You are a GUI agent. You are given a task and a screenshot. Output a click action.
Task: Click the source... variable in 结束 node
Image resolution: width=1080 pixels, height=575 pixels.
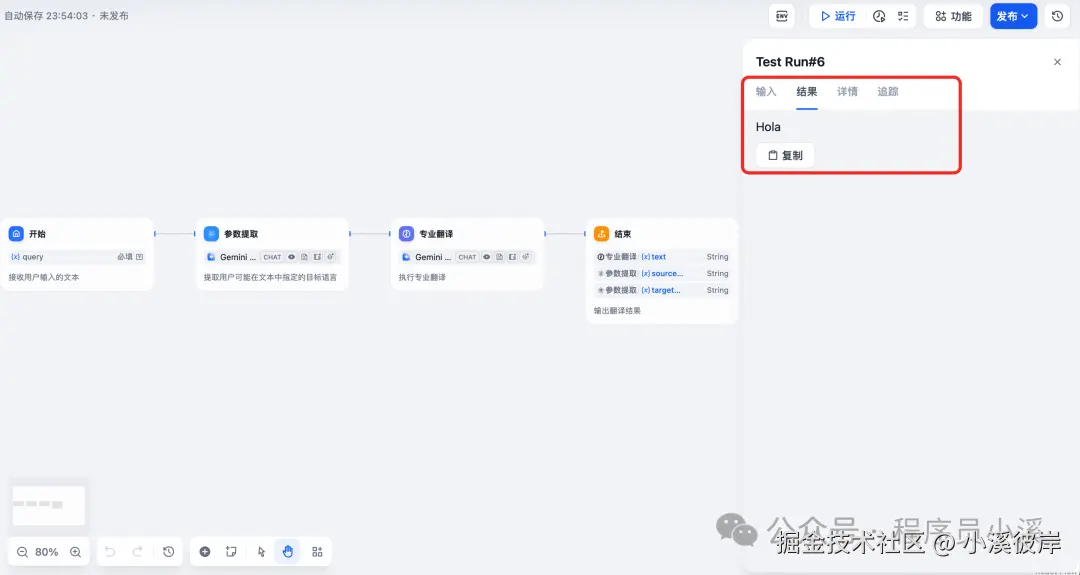[662, 273]
